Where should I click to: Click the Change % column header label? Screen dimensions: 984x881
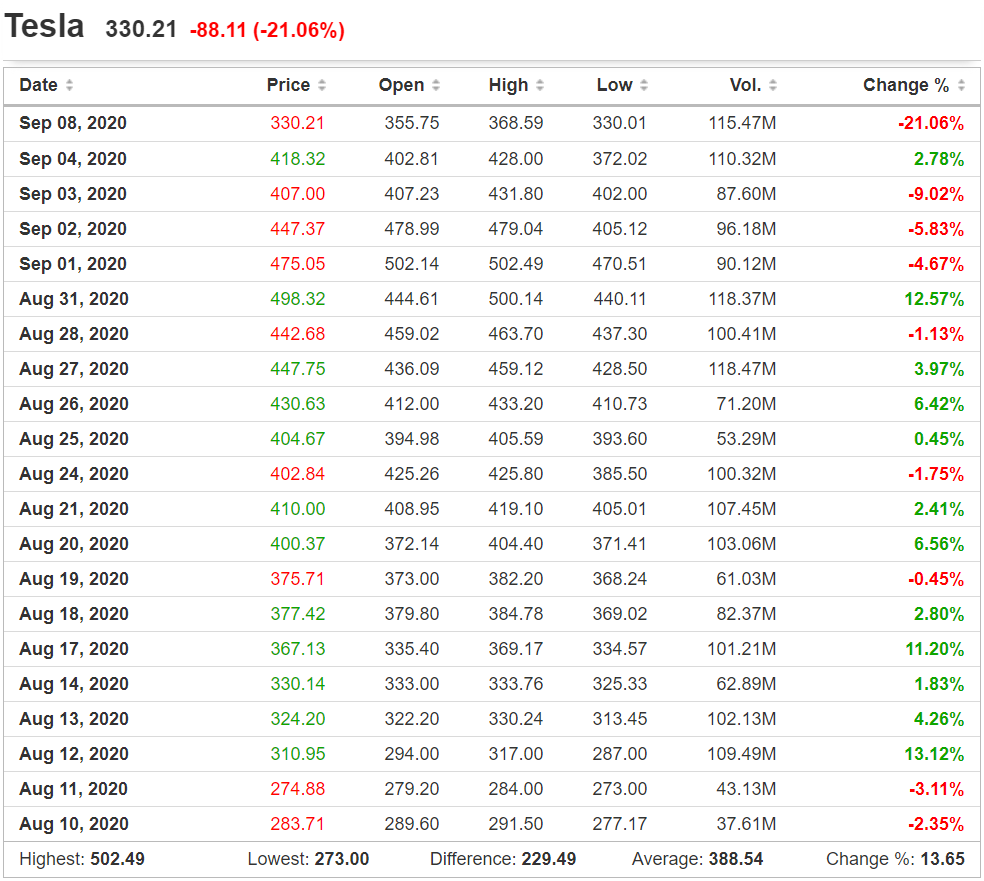906,85
